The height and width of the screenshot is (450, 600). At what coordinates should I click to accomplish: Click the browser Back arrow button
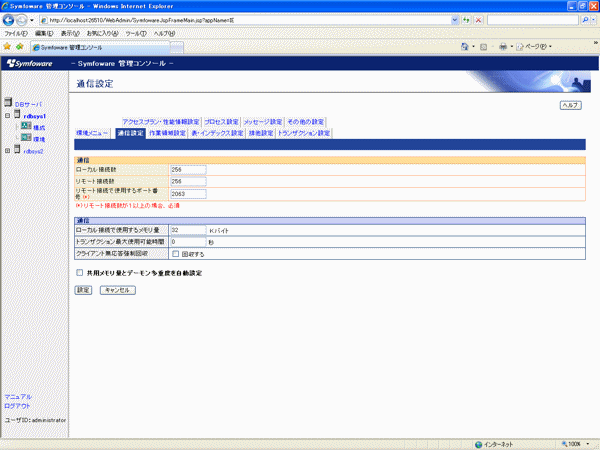pyautogui.click(x=8, y=20)
